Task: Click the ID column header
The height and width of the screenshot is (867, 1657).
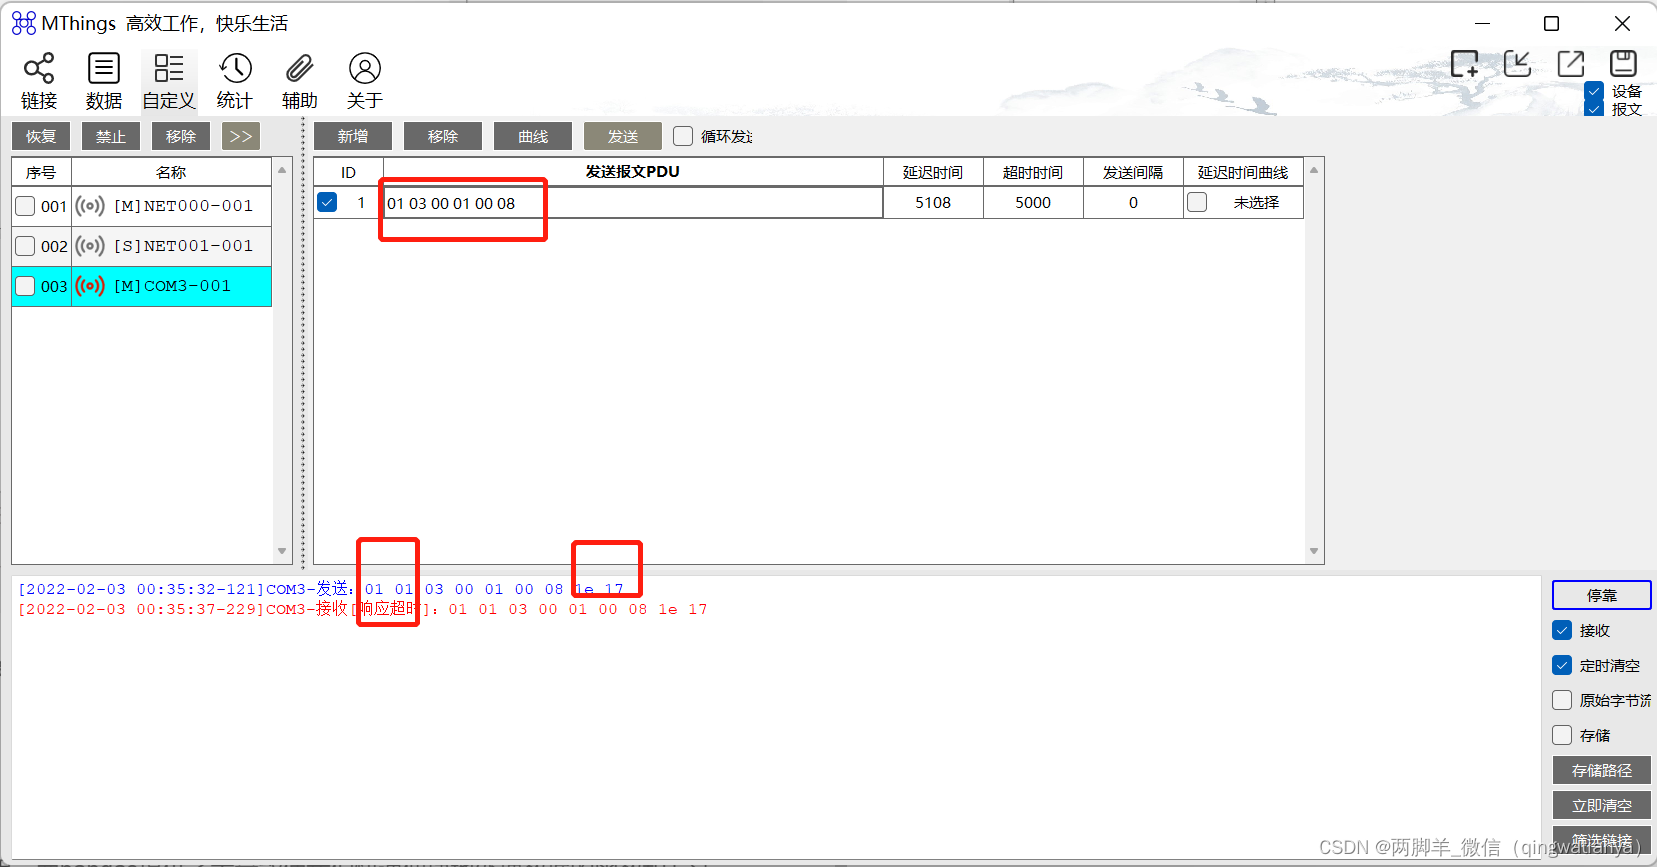Action: point(348,172)
